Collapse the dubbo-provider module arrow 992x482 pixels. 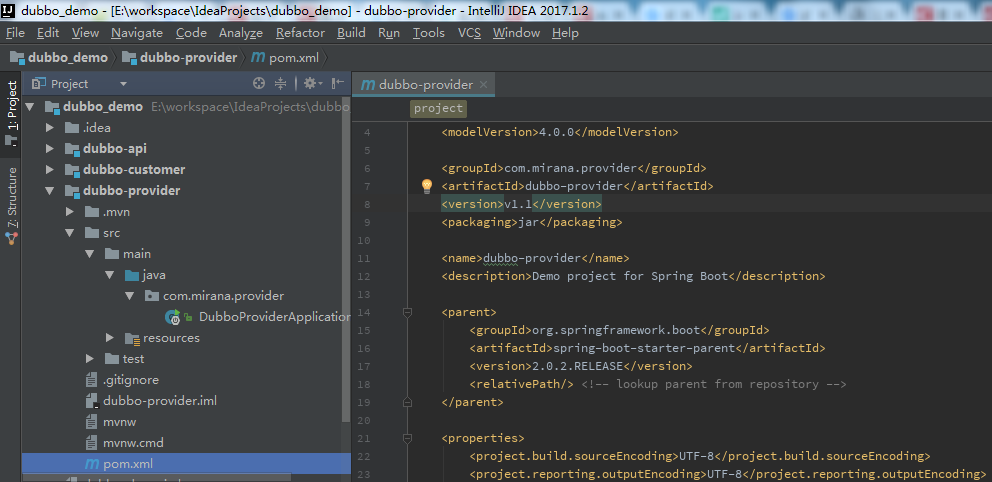50,190
